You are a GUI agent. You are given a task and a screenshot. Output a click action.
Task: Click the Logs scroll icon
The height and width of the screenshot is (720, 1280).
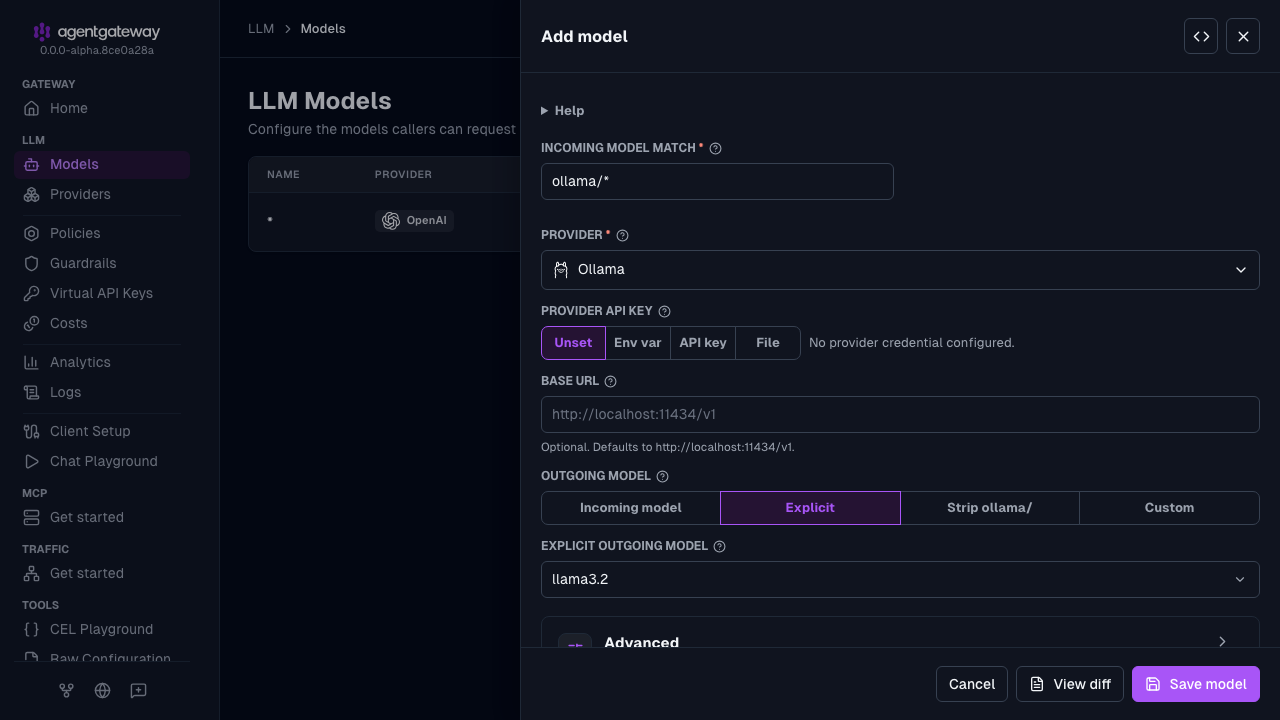[x=32, y=392]
